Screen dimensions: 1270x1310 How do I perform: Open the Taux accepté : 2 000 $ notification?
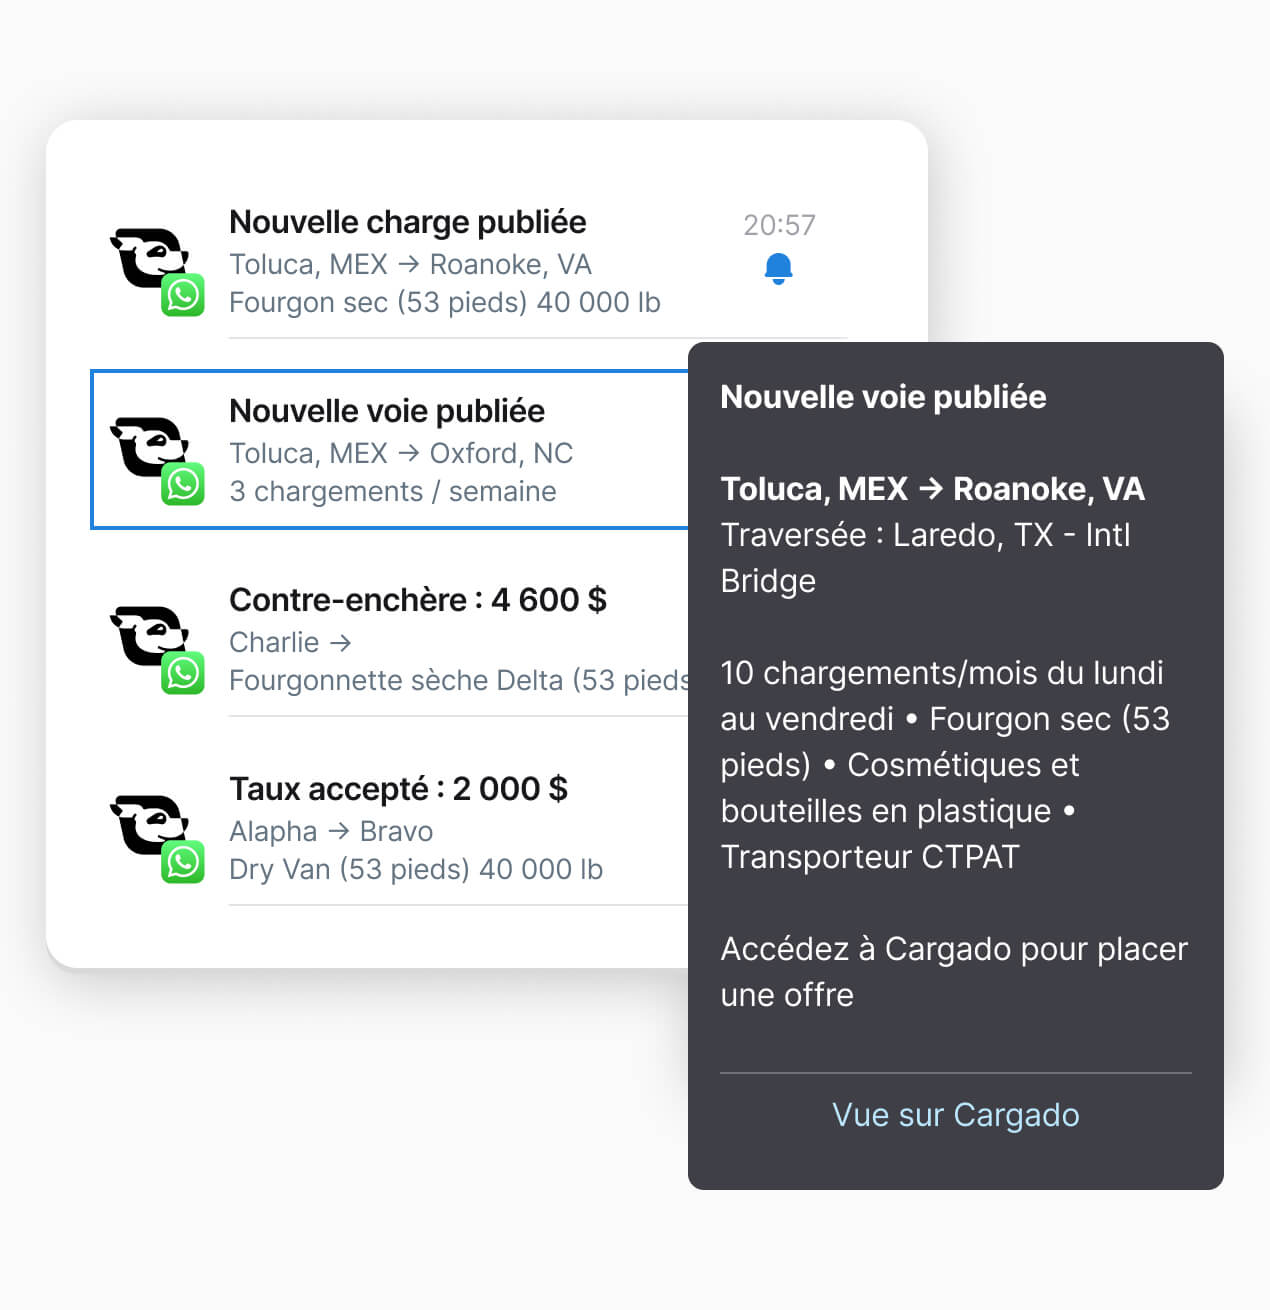point(398,789)
